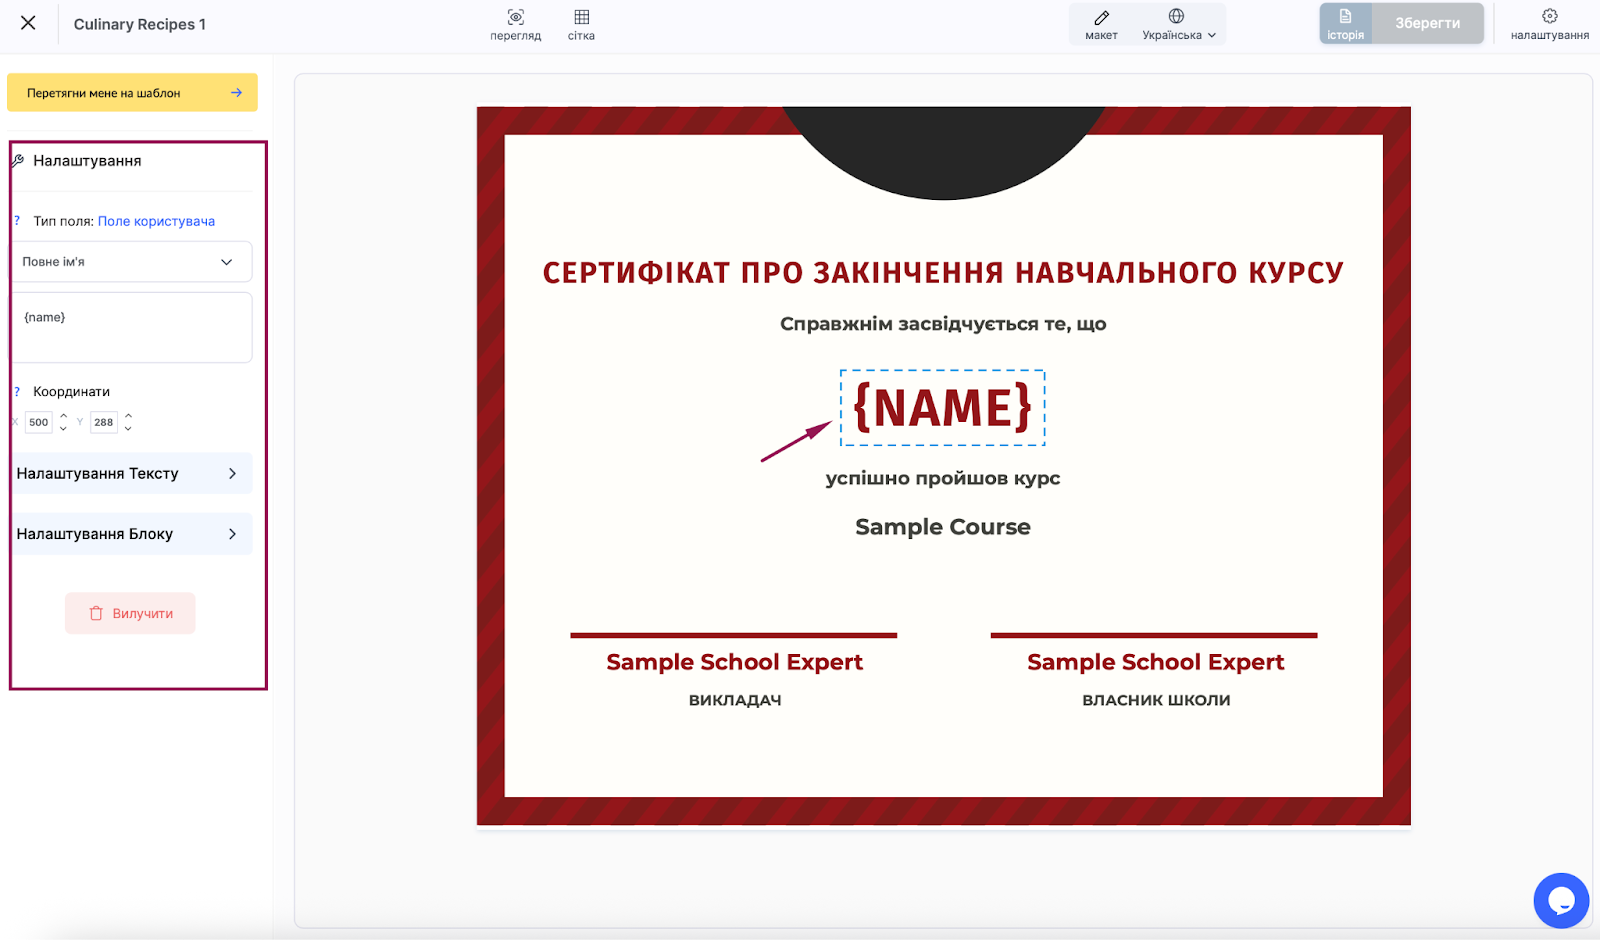Open the Повне ім'я field dropdown
The height and width of the screenshot is (940, 1600).
pos(130,262)
